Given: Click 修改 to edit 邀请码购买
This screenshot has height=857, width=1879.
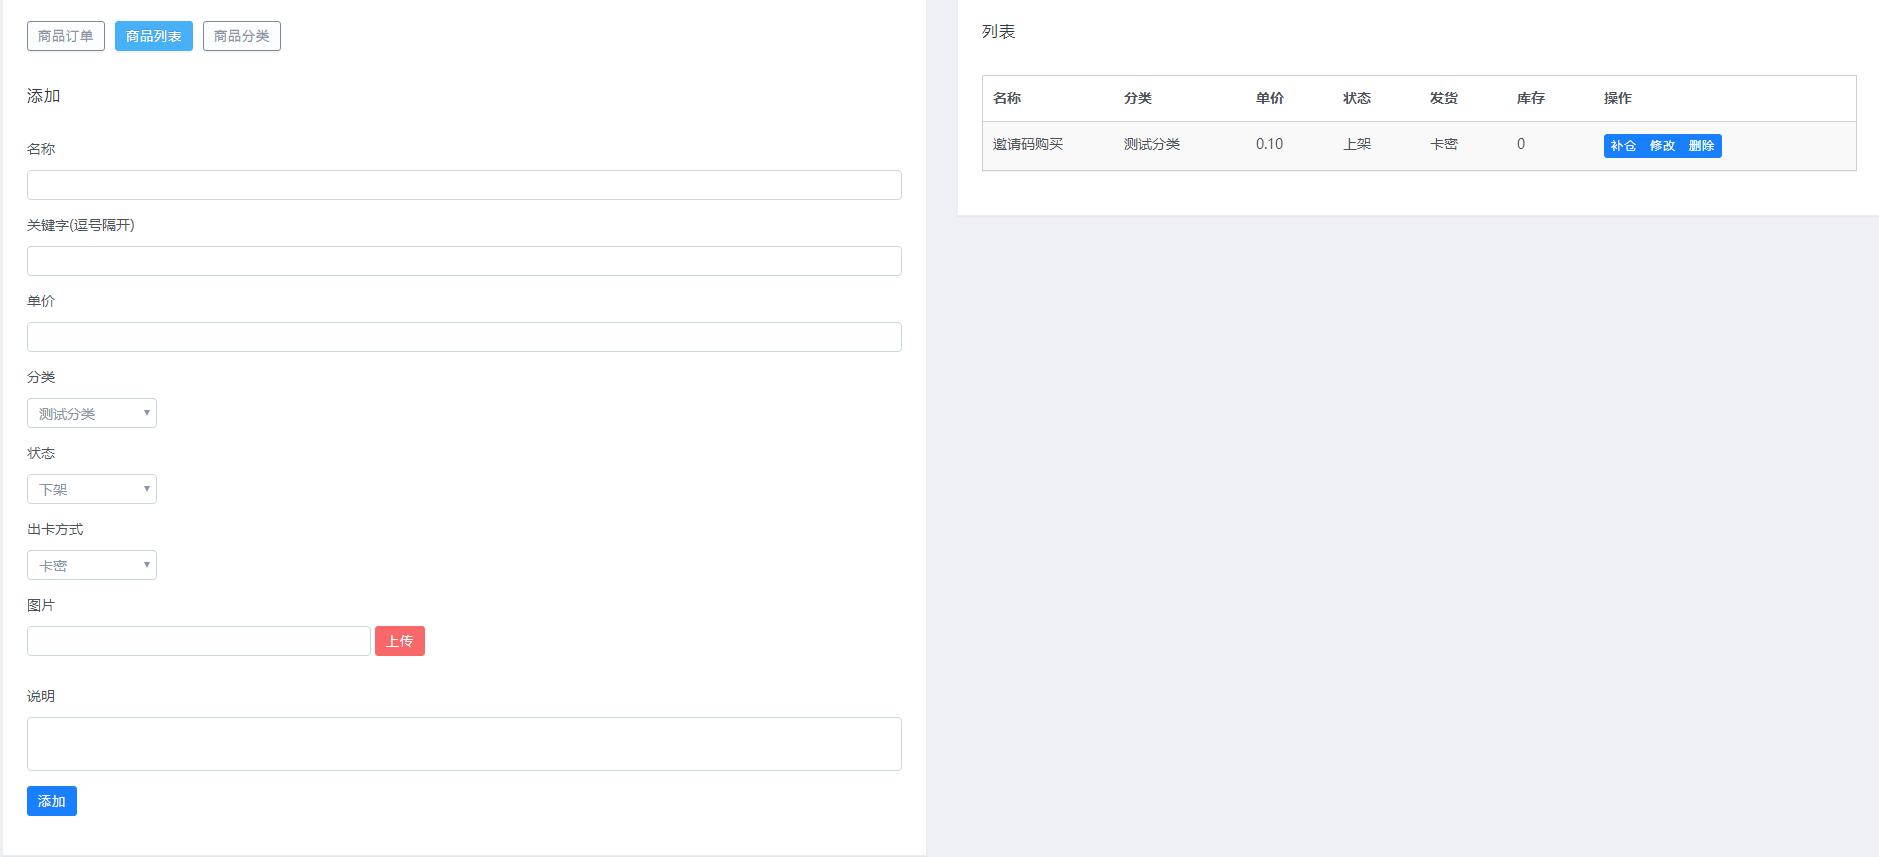Looking at the screenshot, I should pos(1662,146).
